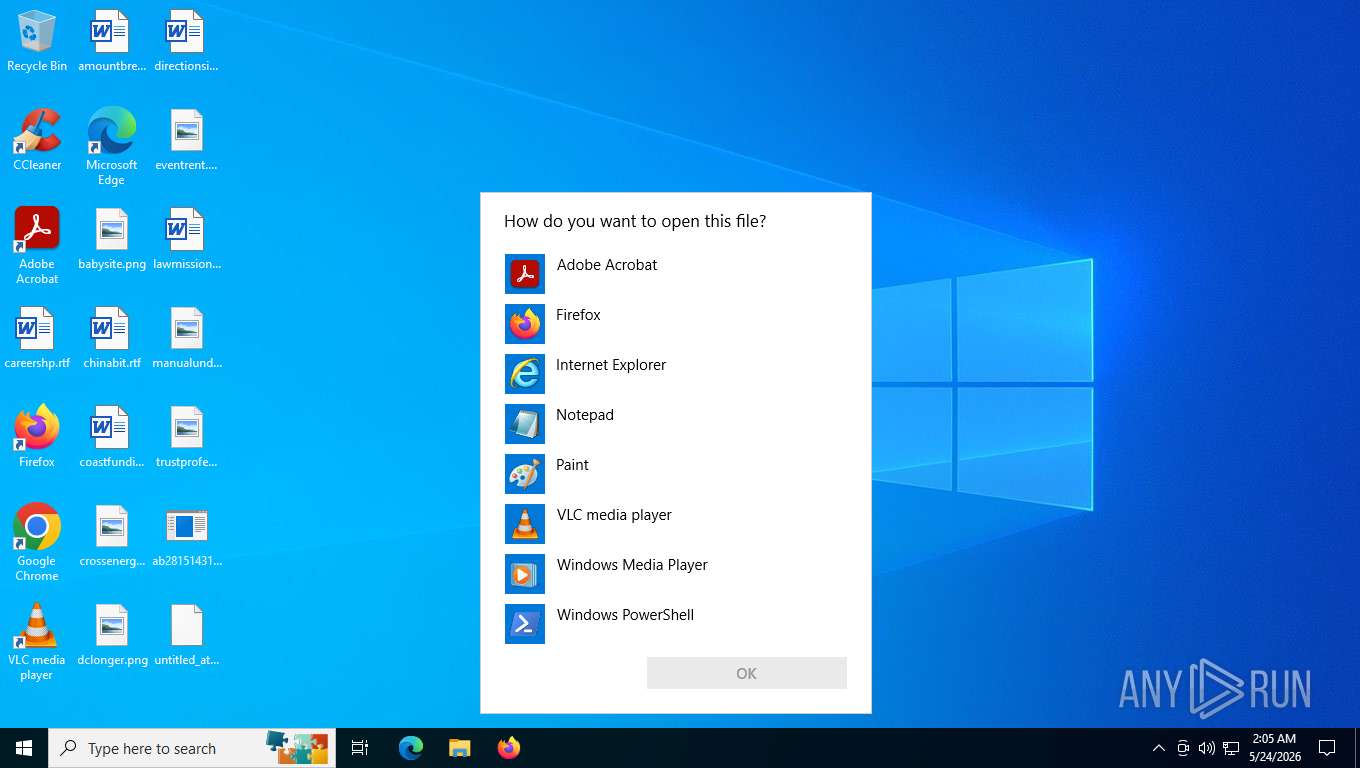The width and height of the screenshot is (1360, 768).
Task: Open the notification center icon
Action: point(1327,748)
